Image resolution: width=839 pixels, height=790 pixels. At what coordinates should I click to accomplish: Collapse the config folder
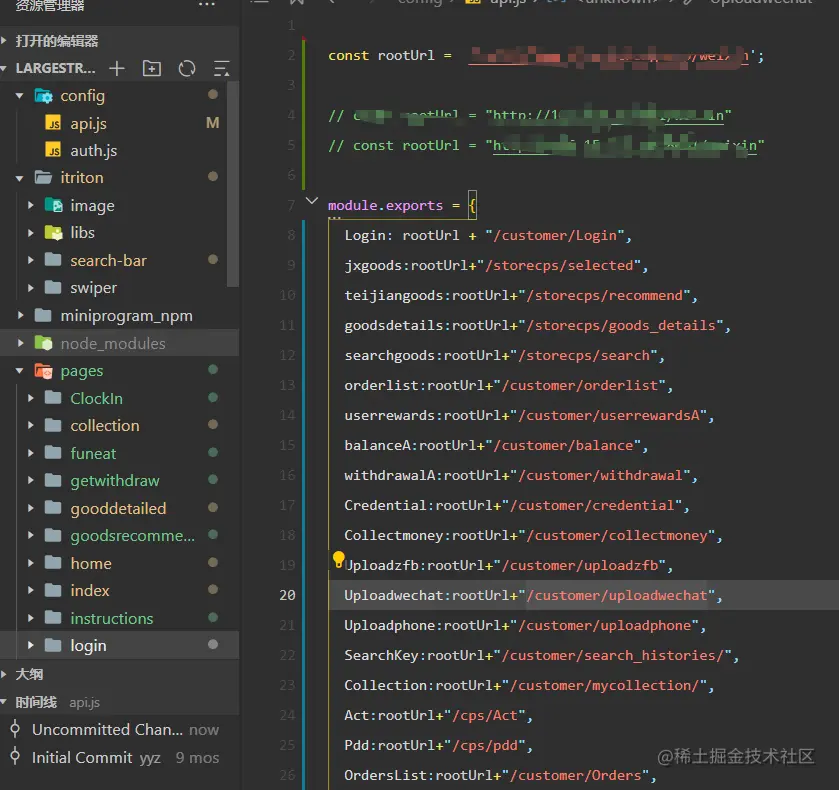click(x=20, y=96)
